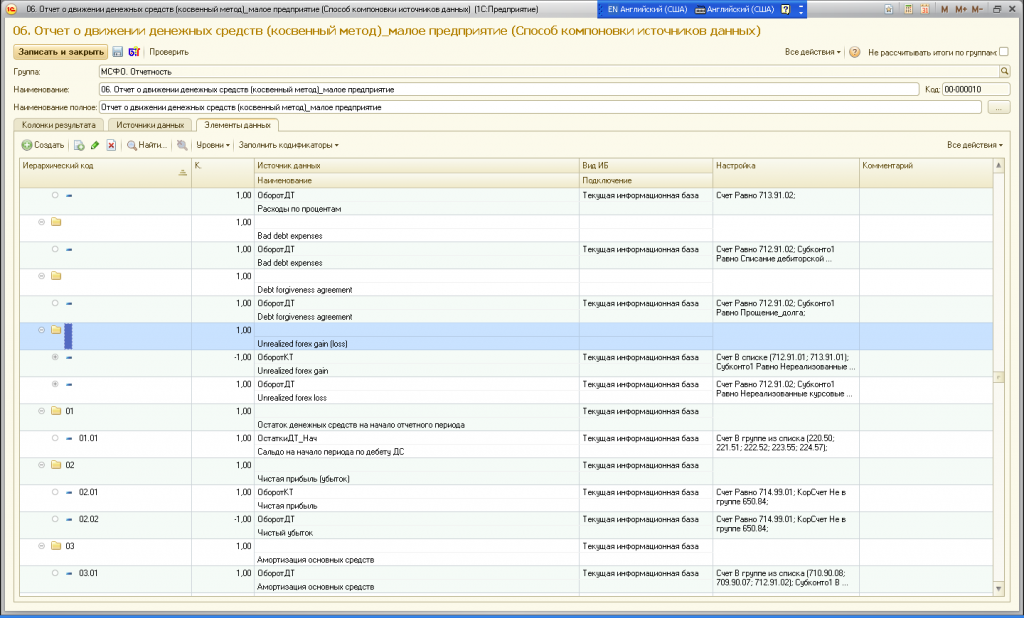Select the 'Unrealized forex loss' cell
The image size is (1024, 618).
[x=417, y=398]
